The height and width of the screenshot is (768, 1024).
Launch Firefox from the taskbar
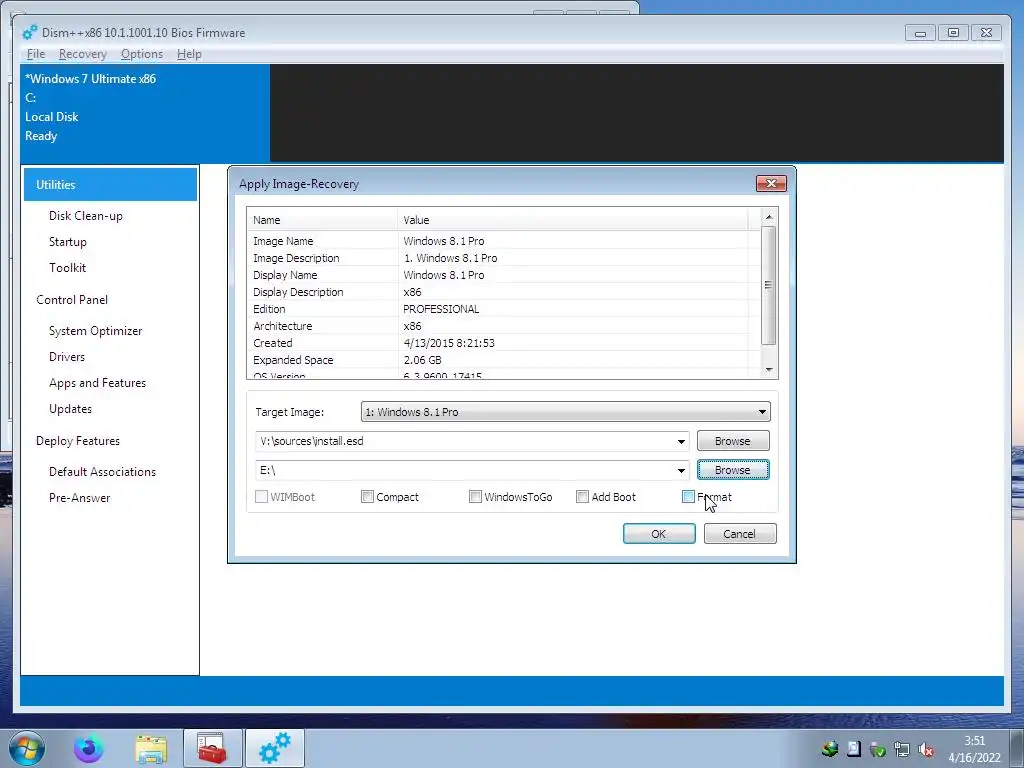point(89,748)
